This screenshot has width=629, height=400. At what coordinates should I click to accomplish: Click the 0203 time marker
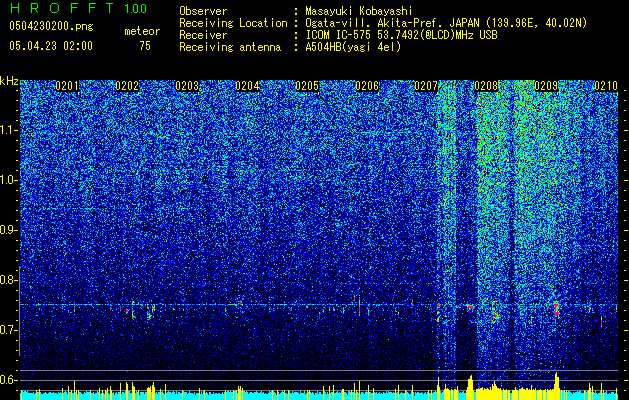(x=187, y=86)
